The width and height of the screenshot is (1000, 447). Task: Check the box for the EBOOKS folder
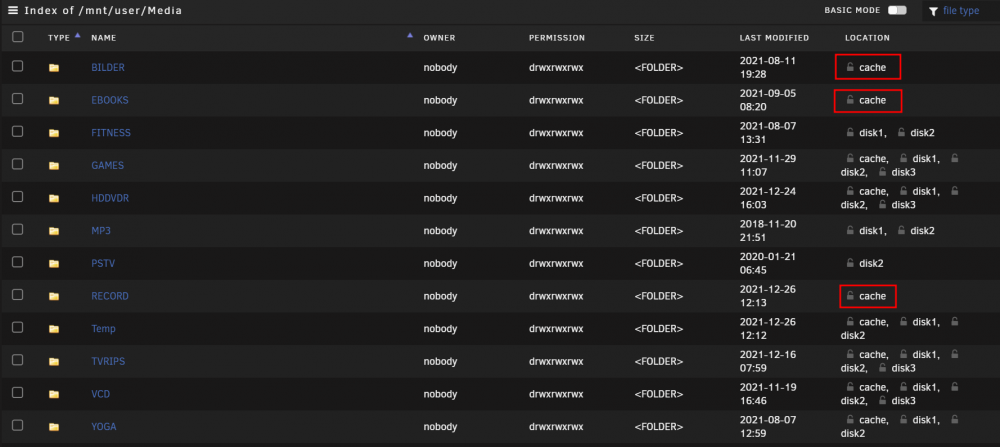click(x=18, y=99)
